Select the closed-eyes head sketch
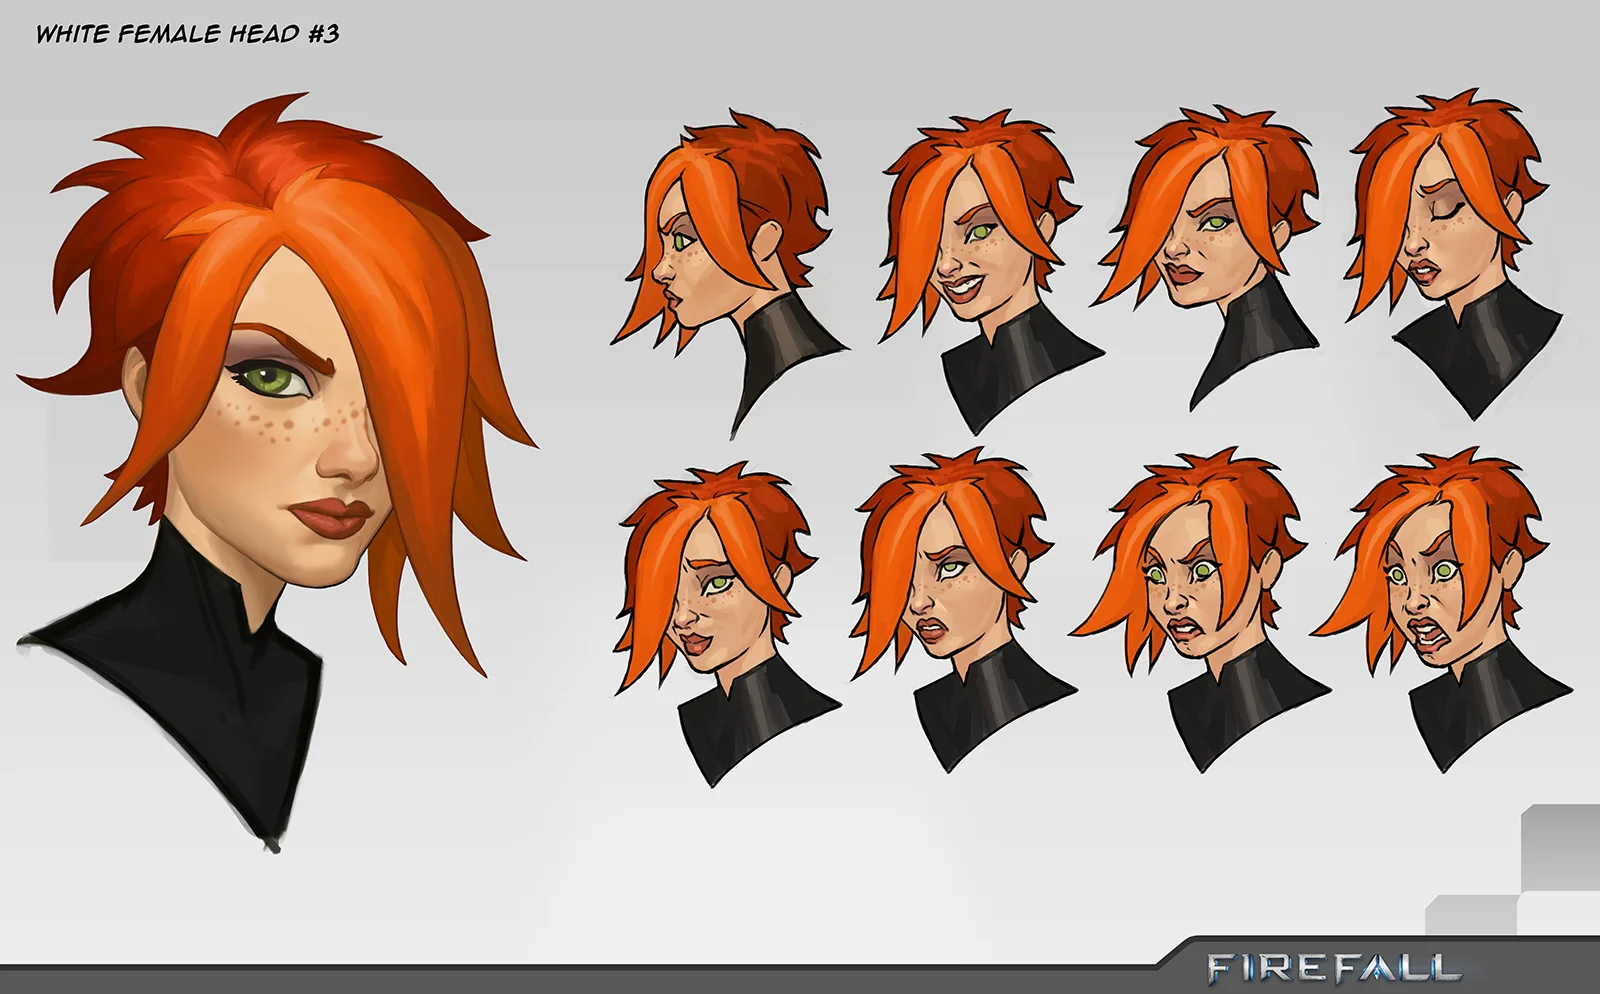The width and height of the screenshot is (1600, 994). click(1456, 252)
